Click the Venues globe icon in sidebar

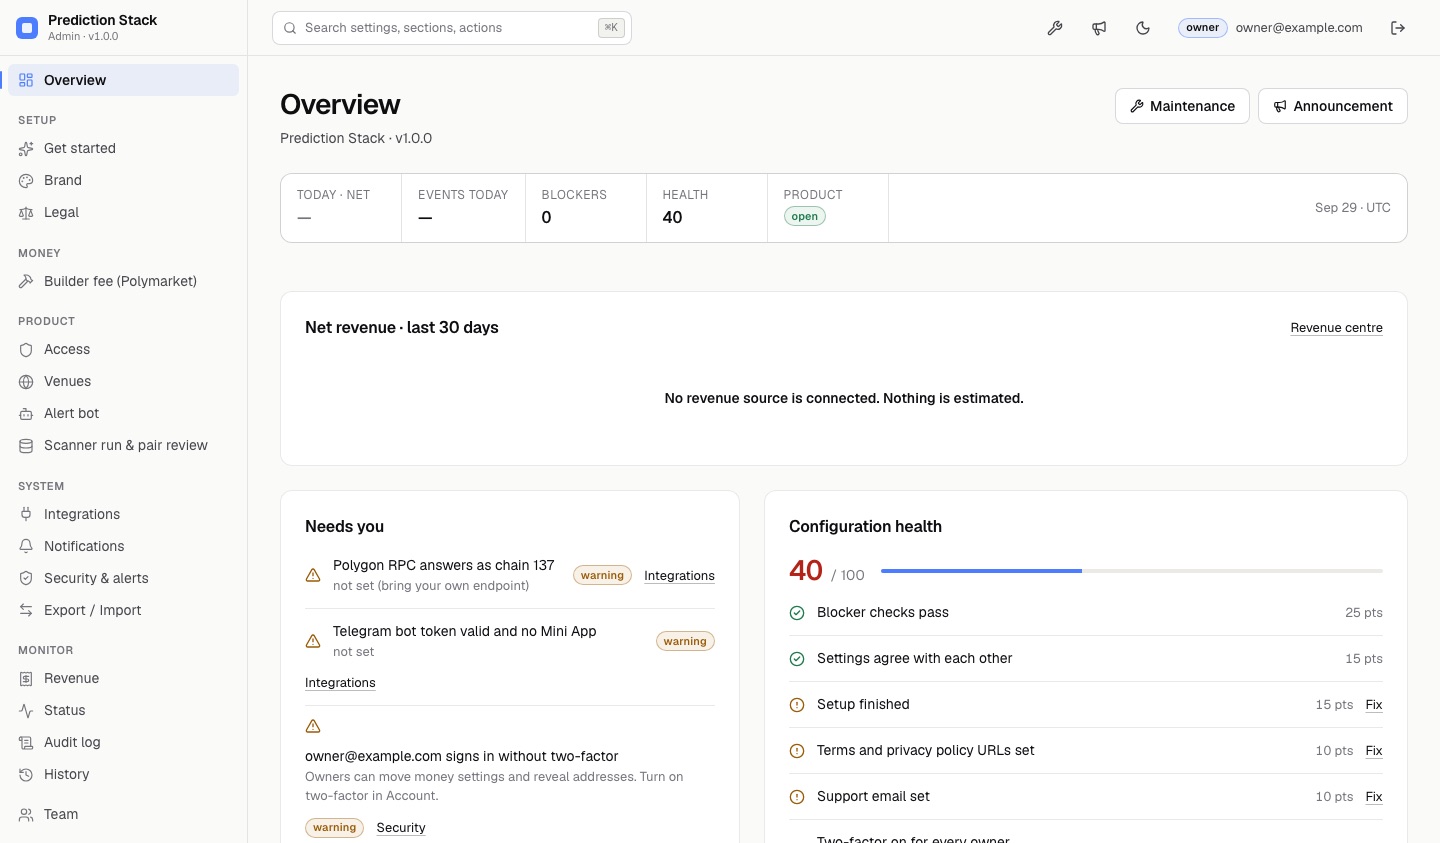click(x=26, y=382)
